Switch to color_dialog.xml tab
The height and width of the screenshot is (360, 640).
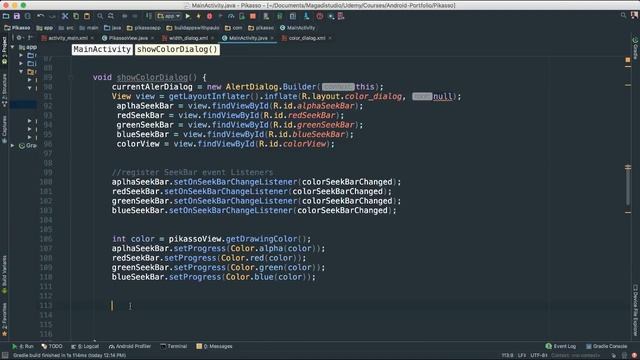point(307,38)
